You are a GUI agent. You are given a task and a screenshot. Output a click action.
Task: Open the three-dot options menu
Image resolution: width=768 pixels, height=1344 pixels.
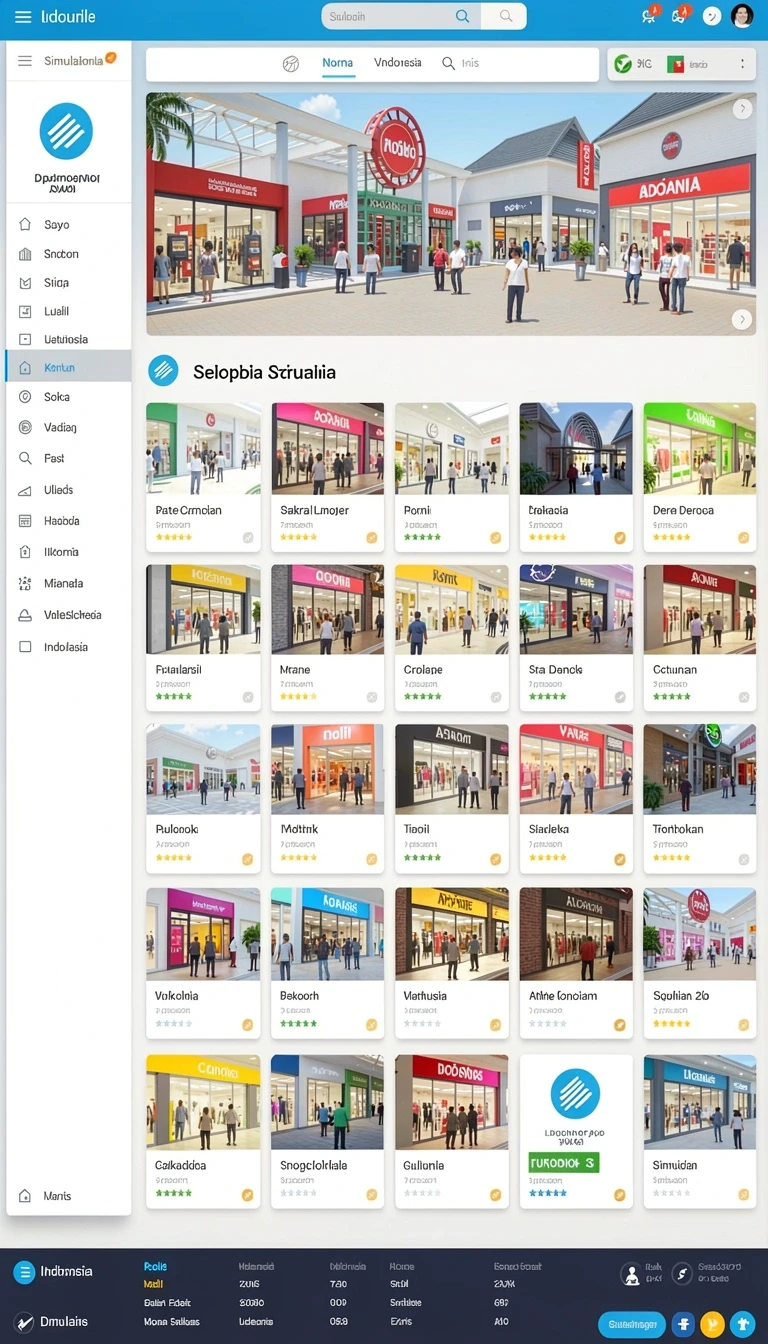click(x=741, y=64)
